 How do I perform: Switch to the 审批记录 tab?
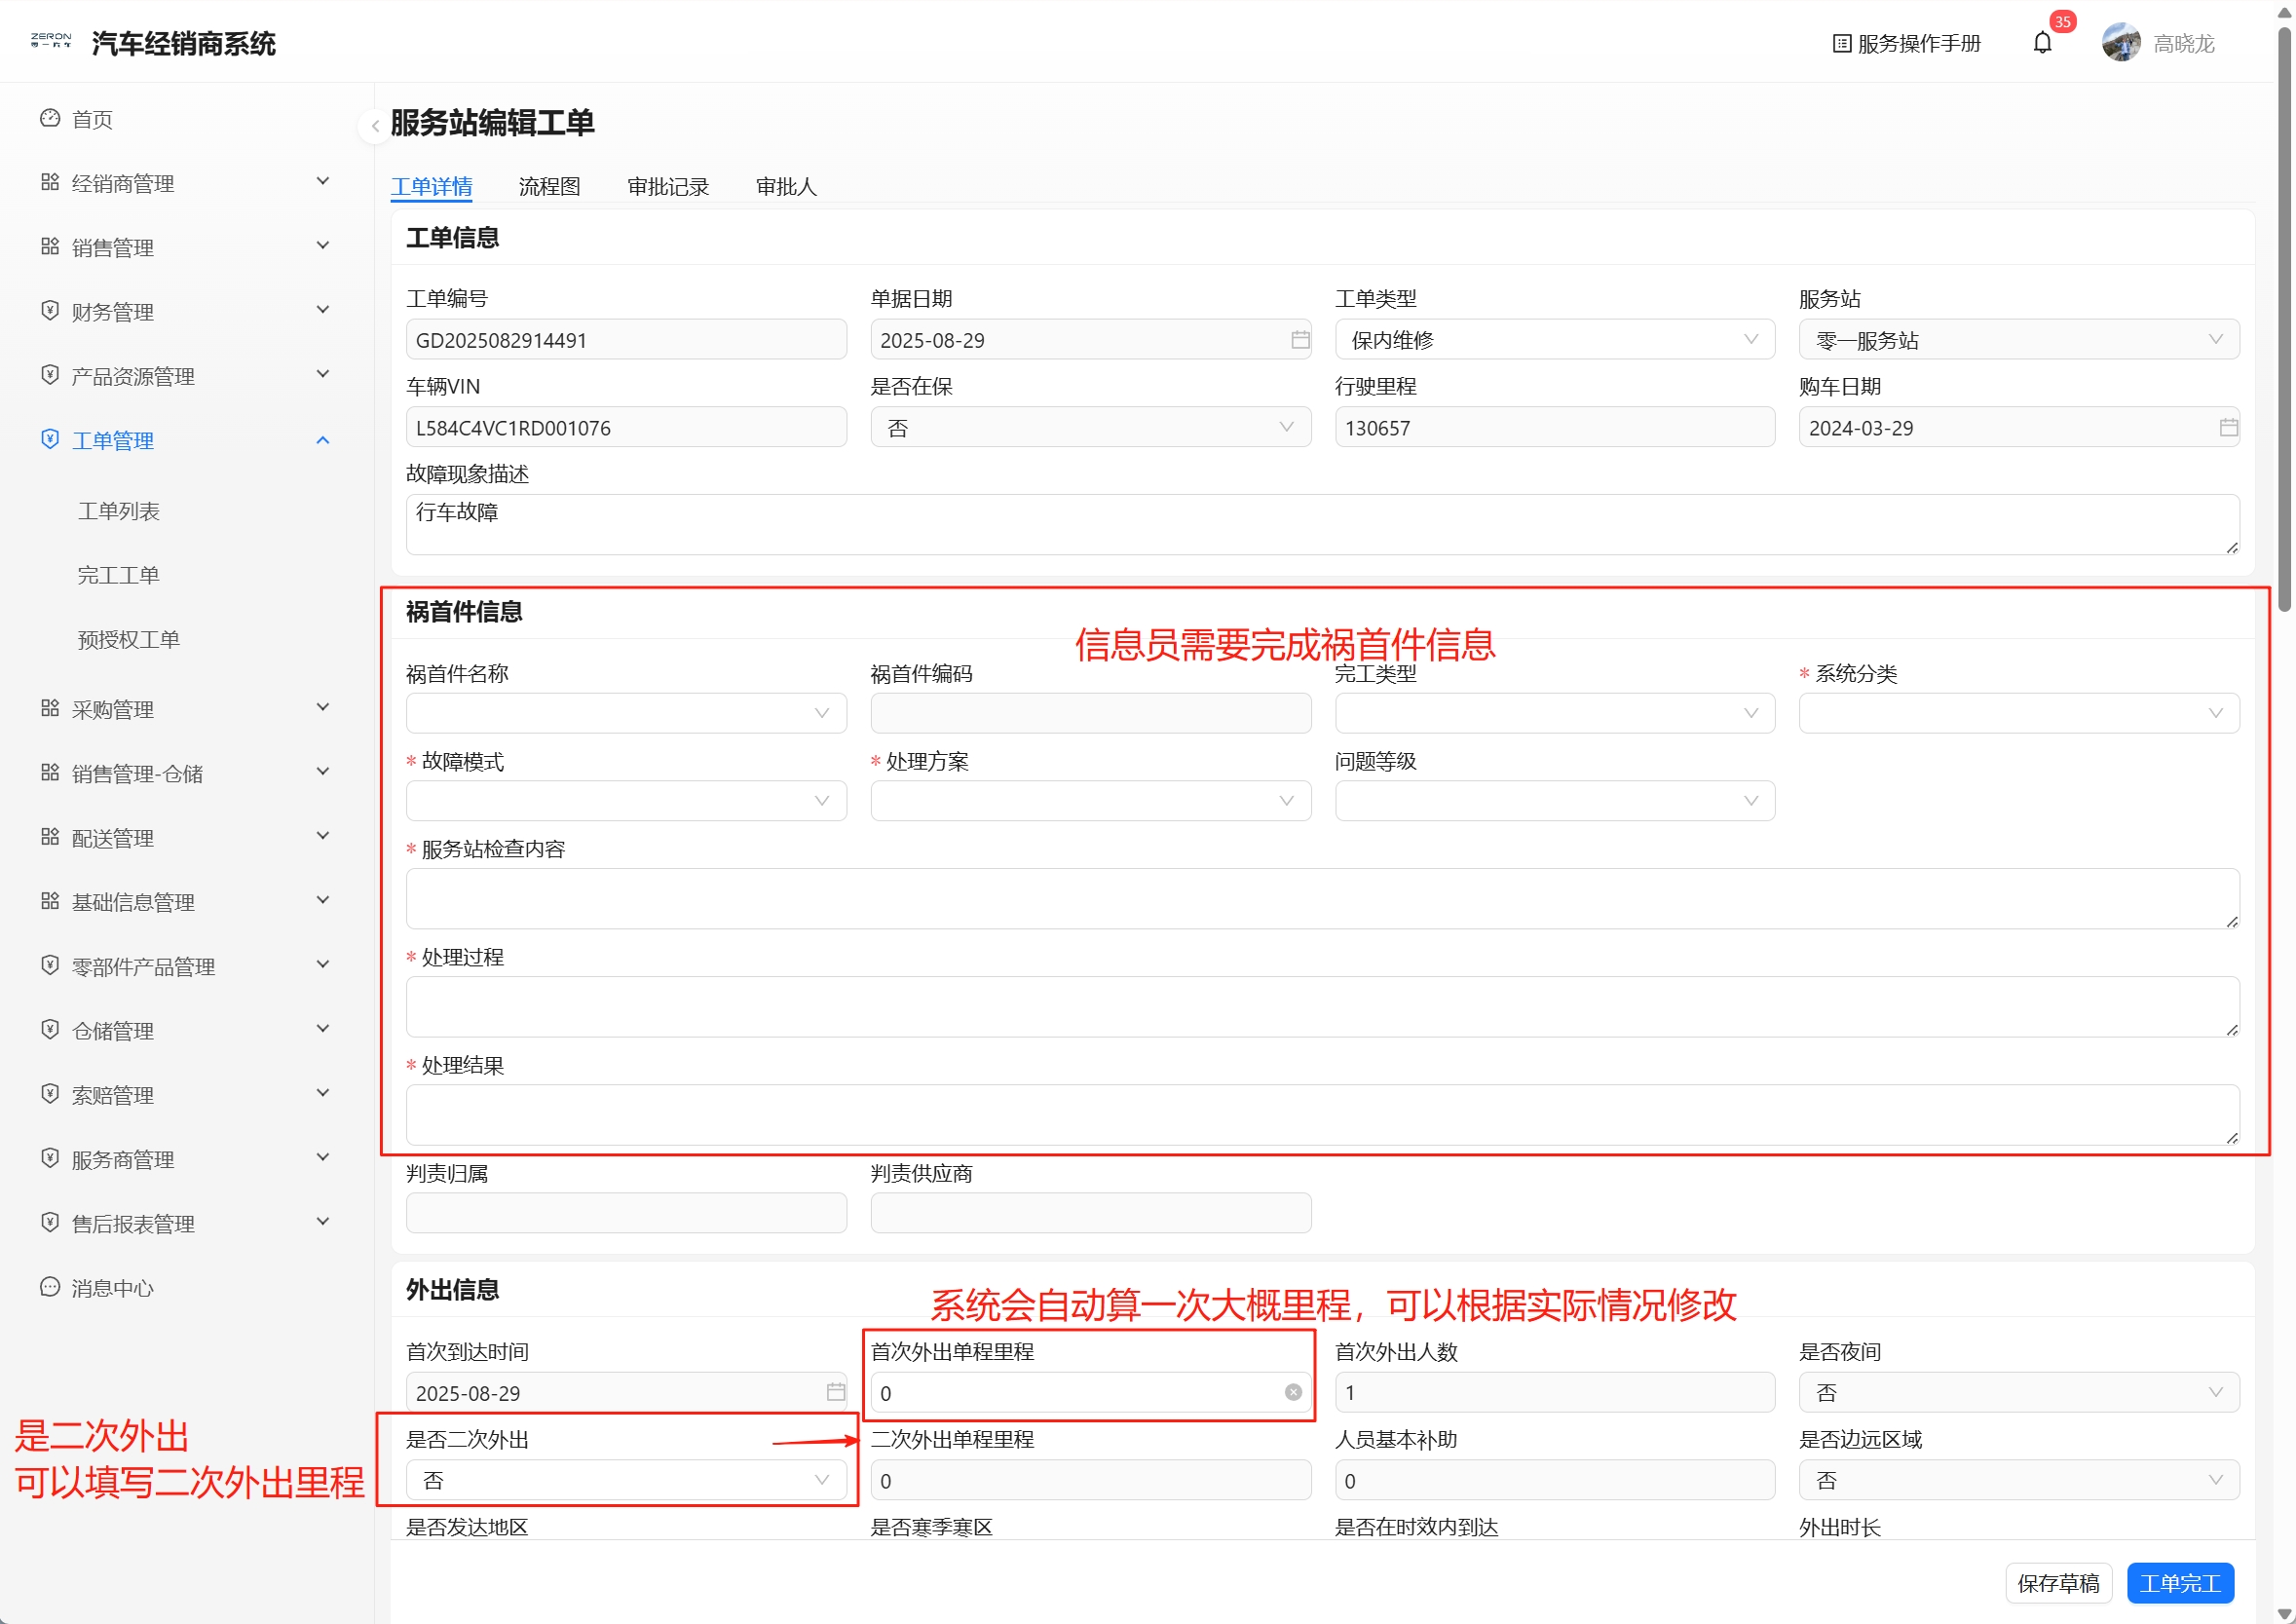[668, 186]
